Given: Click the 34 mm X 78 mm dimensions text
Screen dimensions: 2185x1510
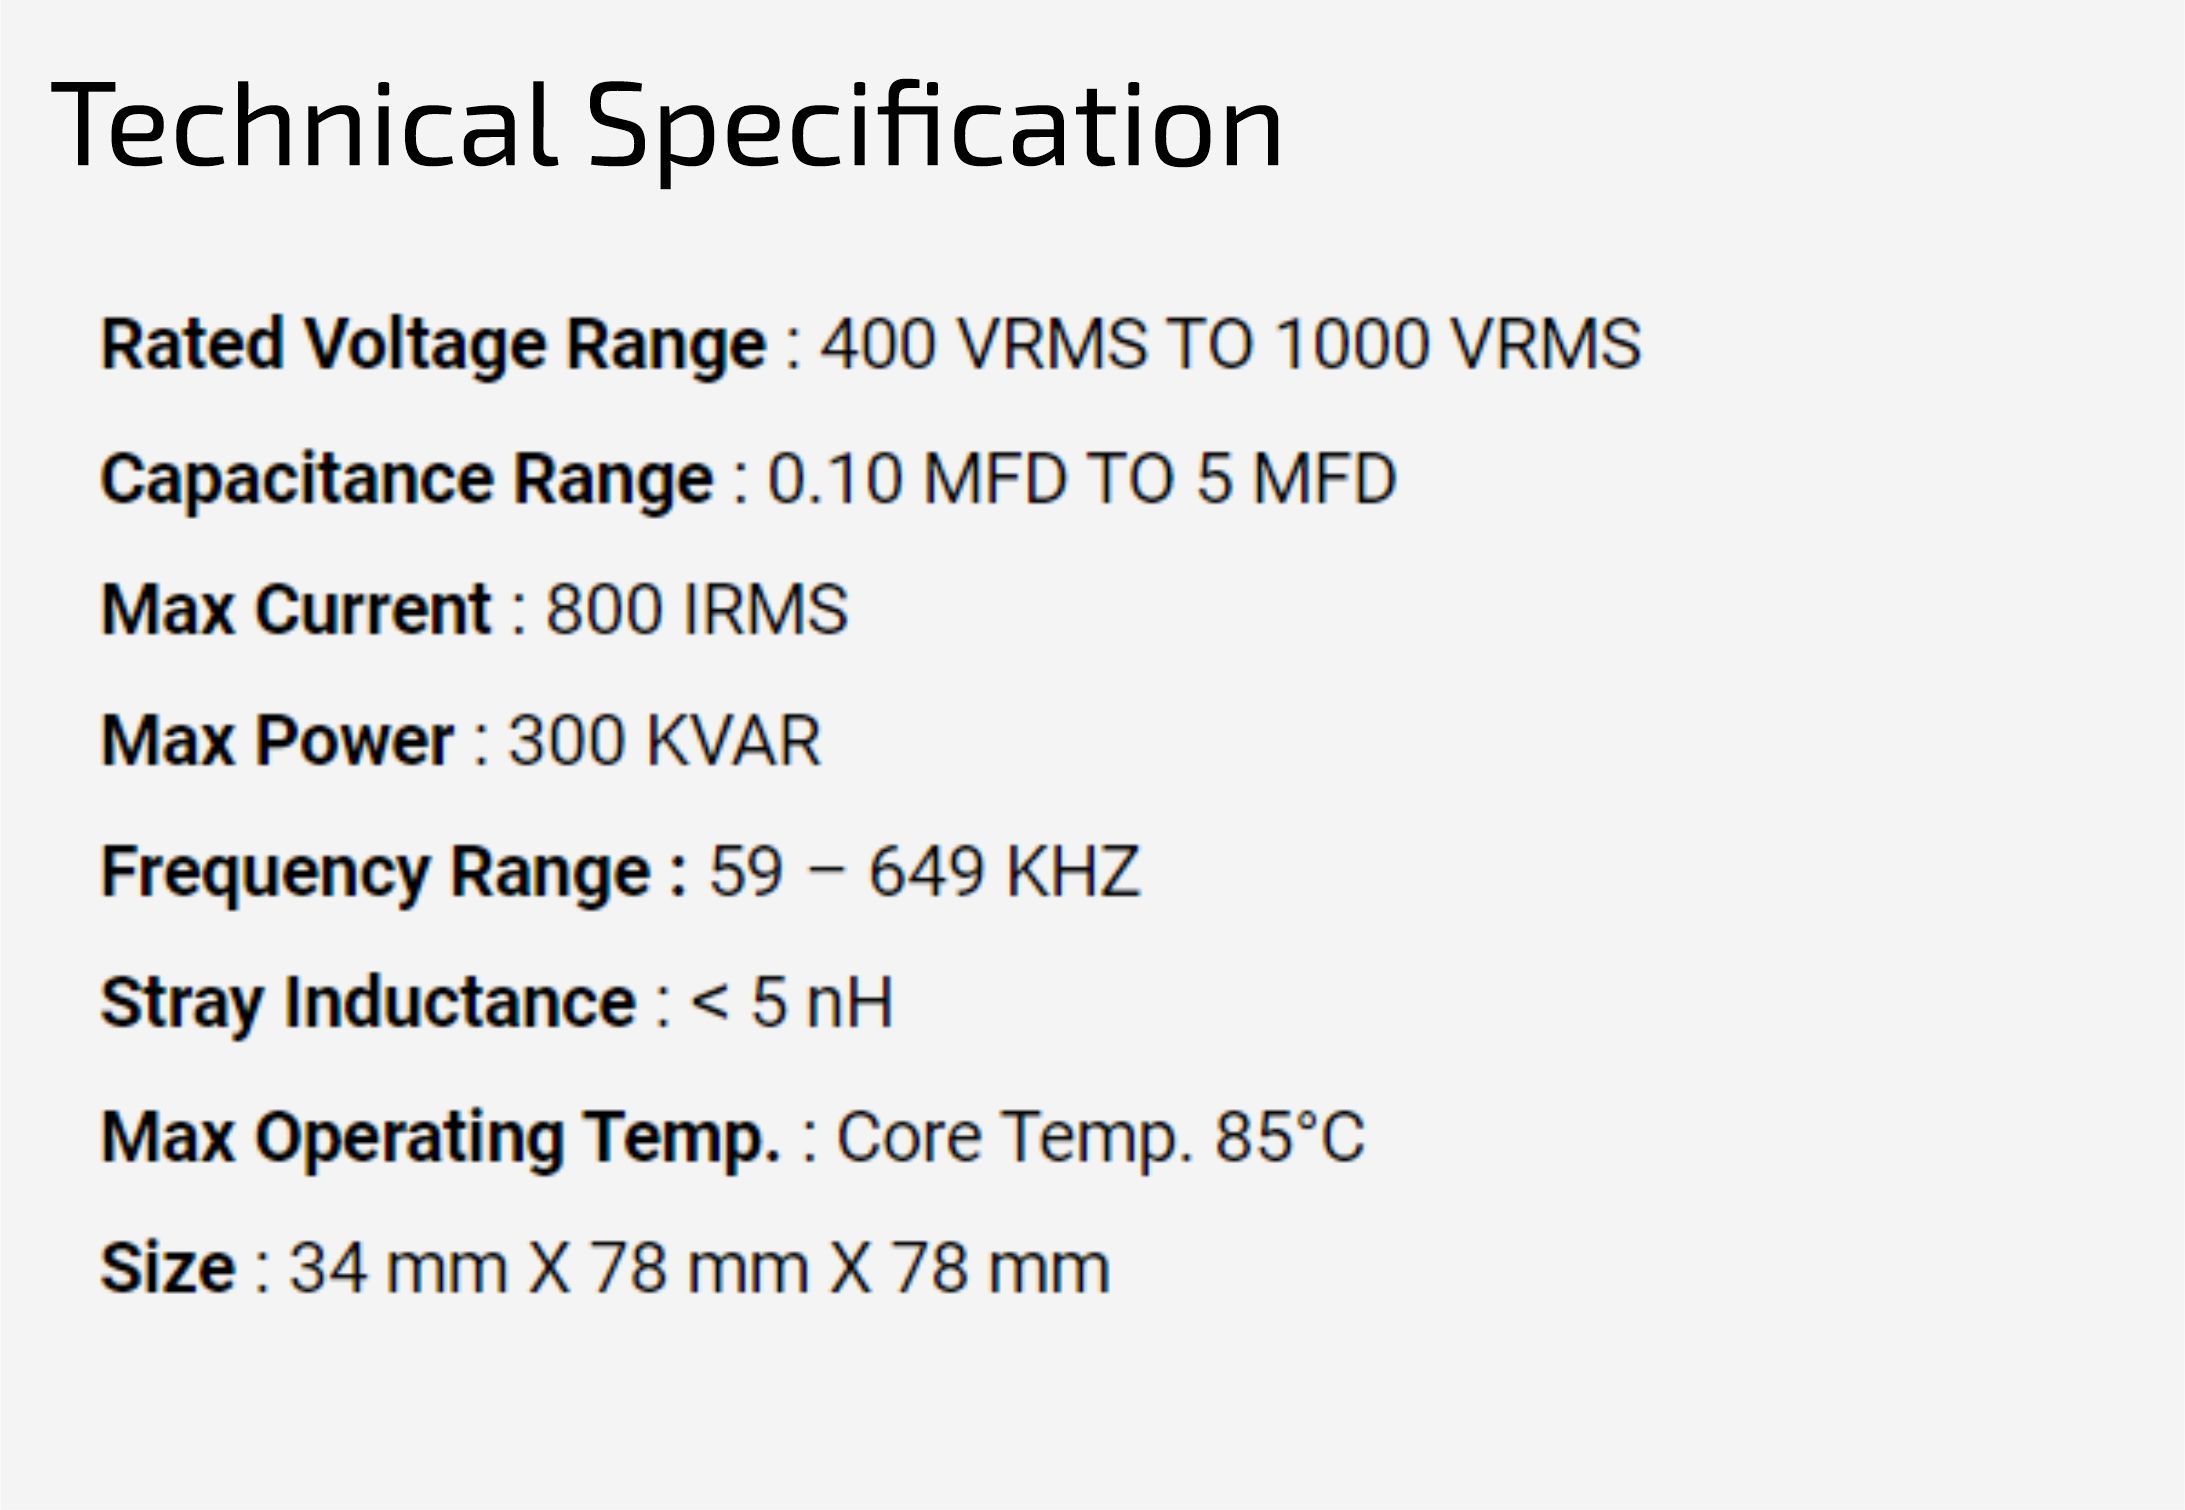Looking at the screenshot, I should 549,1269.
